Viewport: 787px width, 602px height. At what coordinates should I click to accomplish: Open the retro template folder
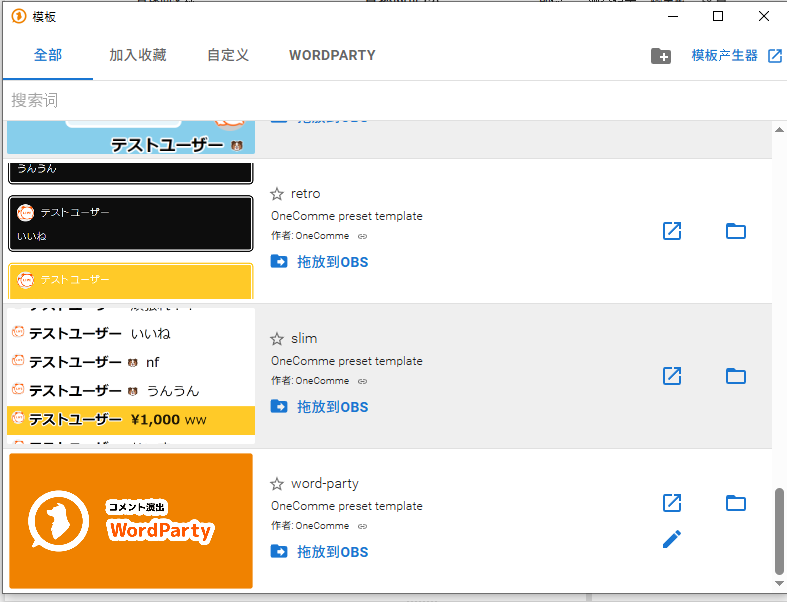[736, 231]
